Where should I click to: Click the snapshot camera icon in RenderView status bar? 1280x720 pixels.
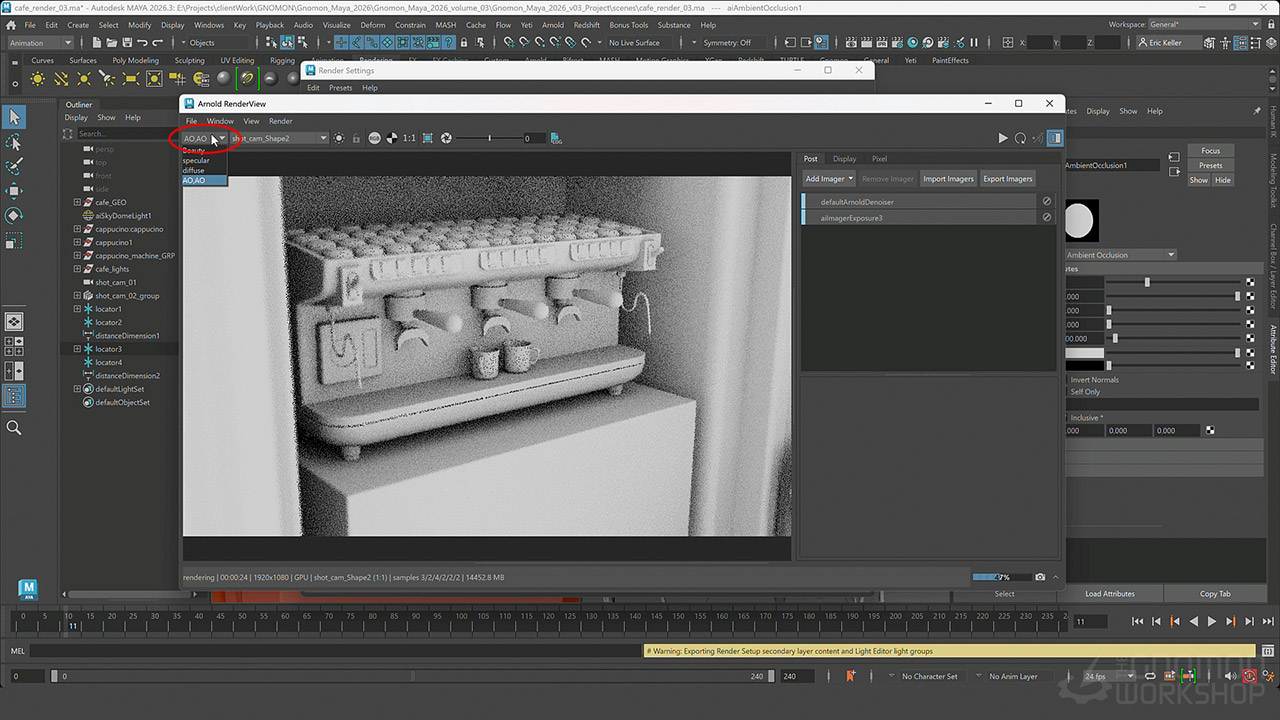point(1040,577)
